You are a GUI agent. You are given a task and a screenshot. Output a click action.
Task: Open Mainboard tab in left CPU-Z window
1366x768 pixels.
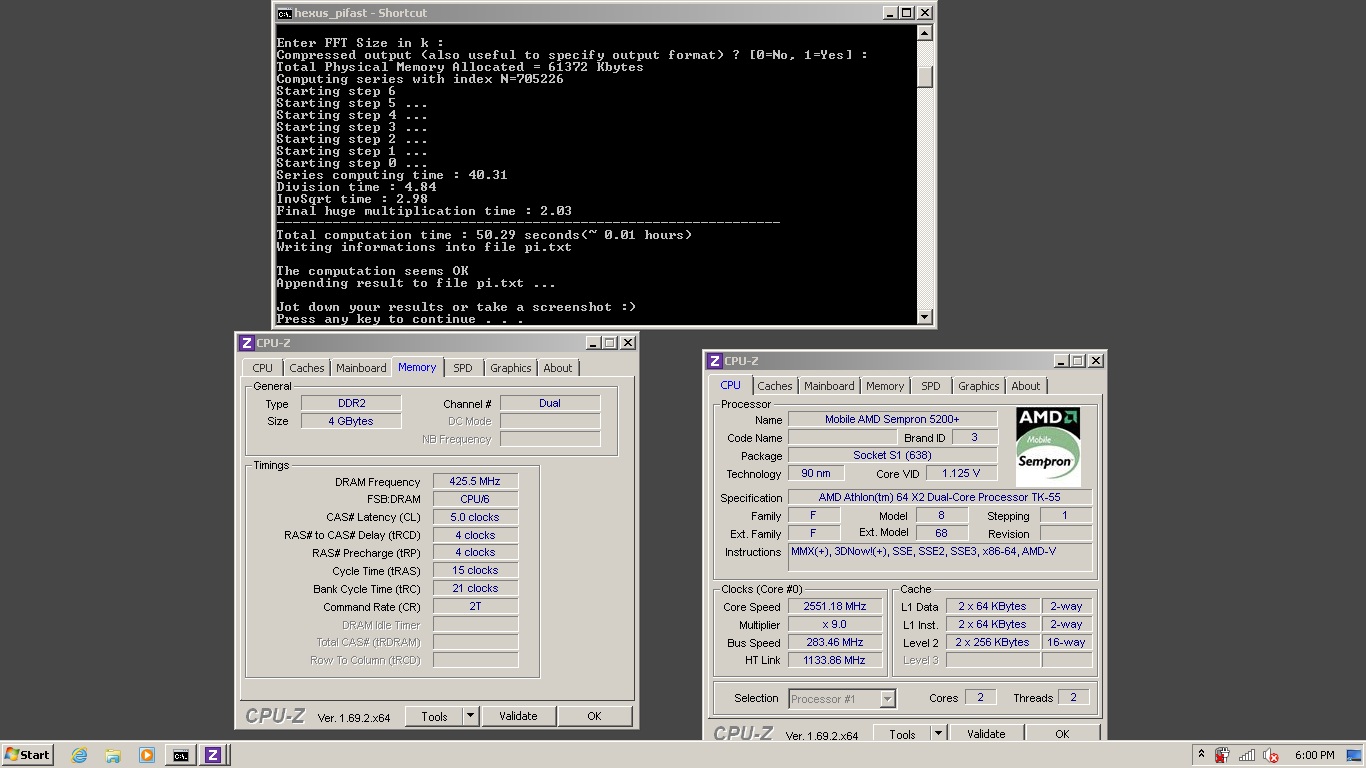[361, 368]
